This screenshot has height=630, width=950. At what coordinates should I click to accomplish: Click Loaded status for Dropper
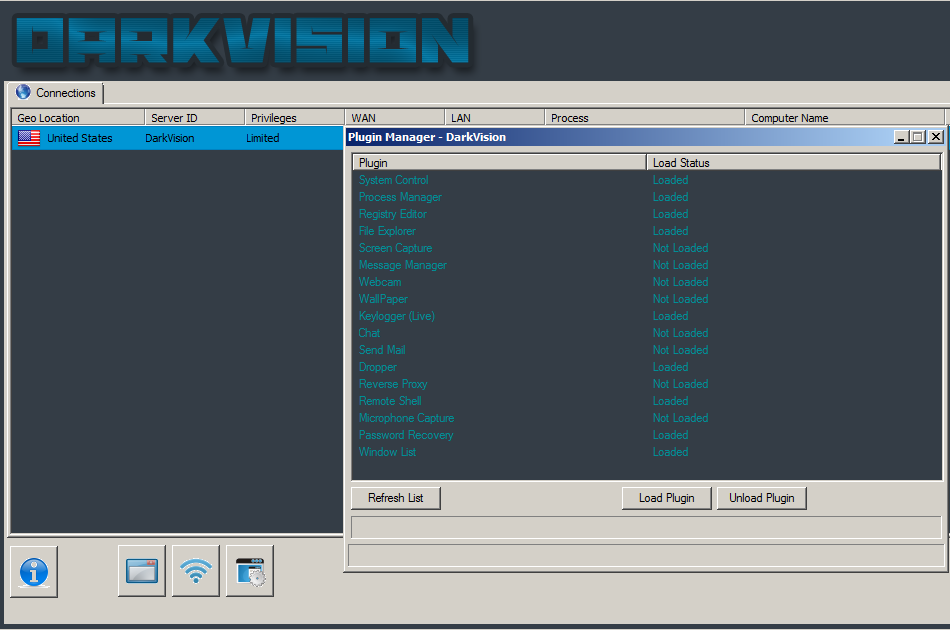tap(670, 367)
